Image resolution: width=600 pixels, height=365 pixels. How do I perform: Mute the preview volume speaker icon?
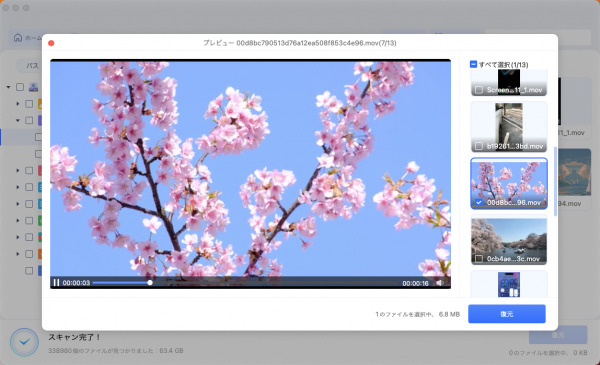pyautogui.click(x=440, y=283)
